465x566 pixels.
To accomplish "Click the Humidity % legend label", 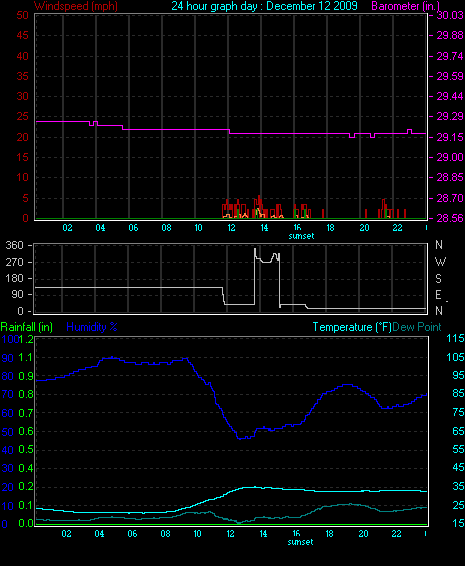I will pos(92,327).
